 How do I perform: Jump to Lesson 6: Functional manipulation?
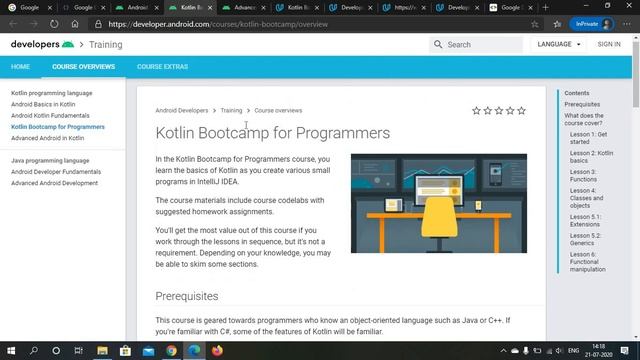(x=588, y=262)
